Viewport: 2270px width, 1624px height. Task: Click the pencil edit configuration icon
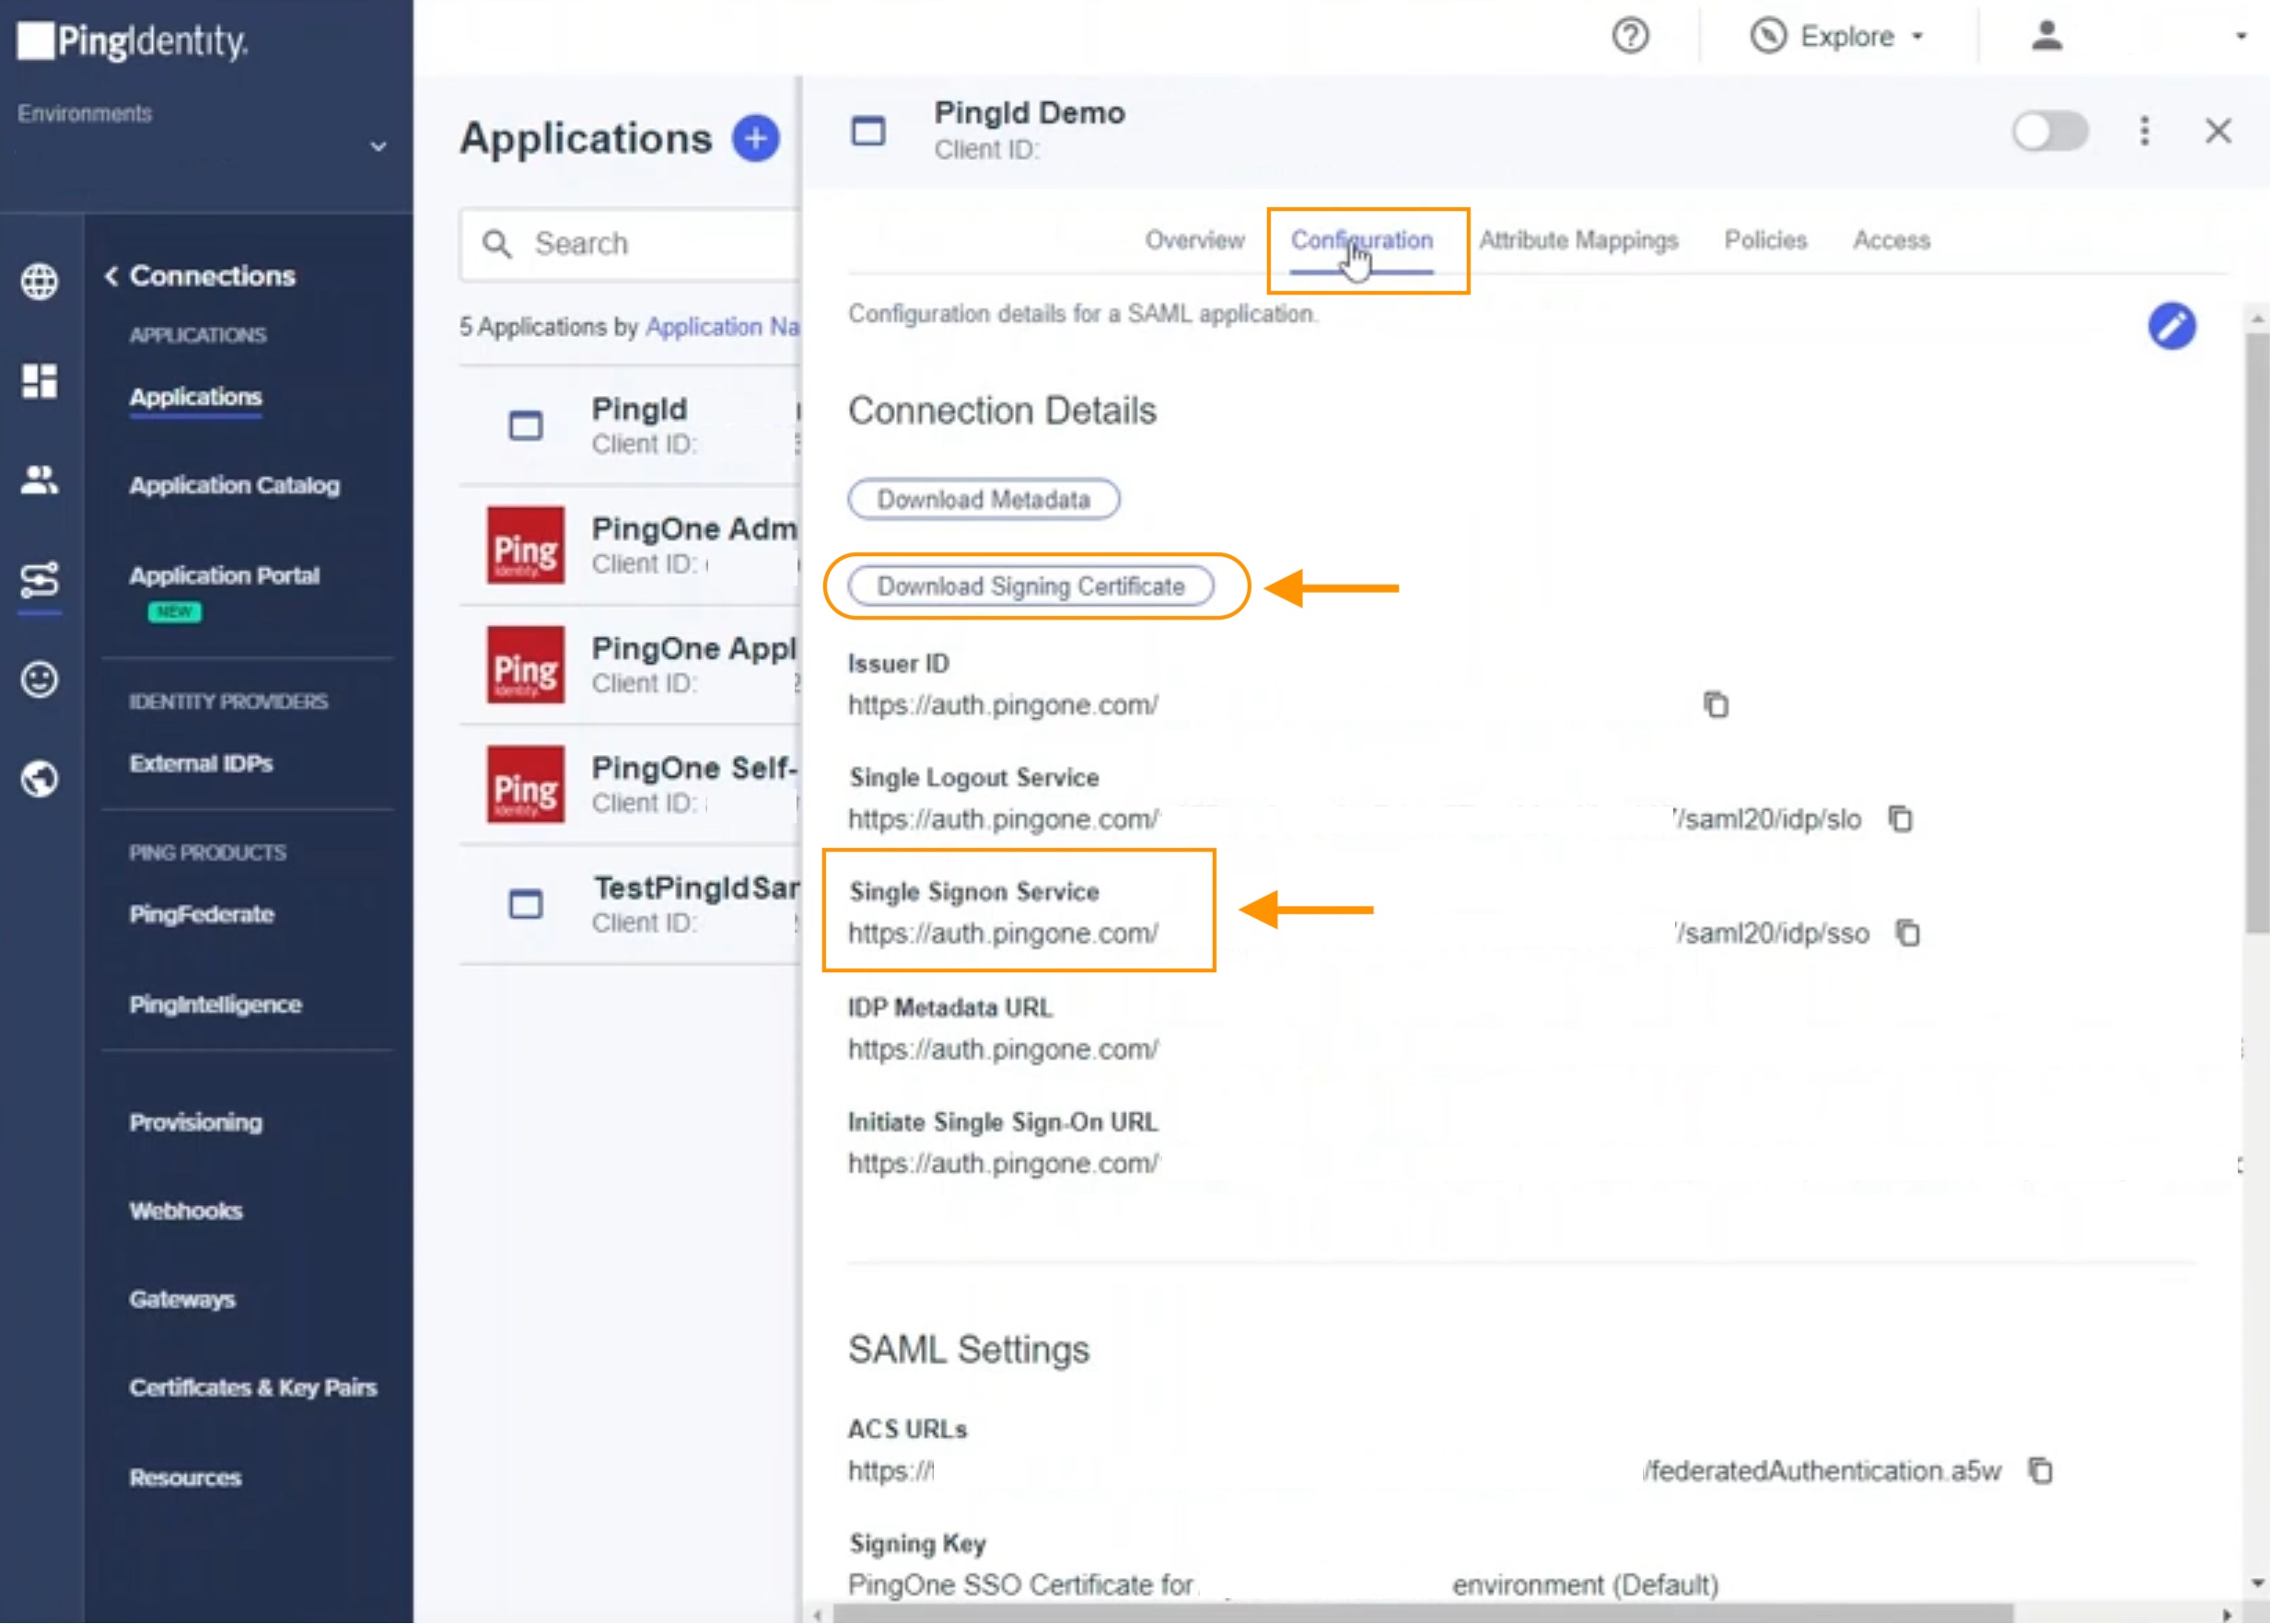point(2171,326)
